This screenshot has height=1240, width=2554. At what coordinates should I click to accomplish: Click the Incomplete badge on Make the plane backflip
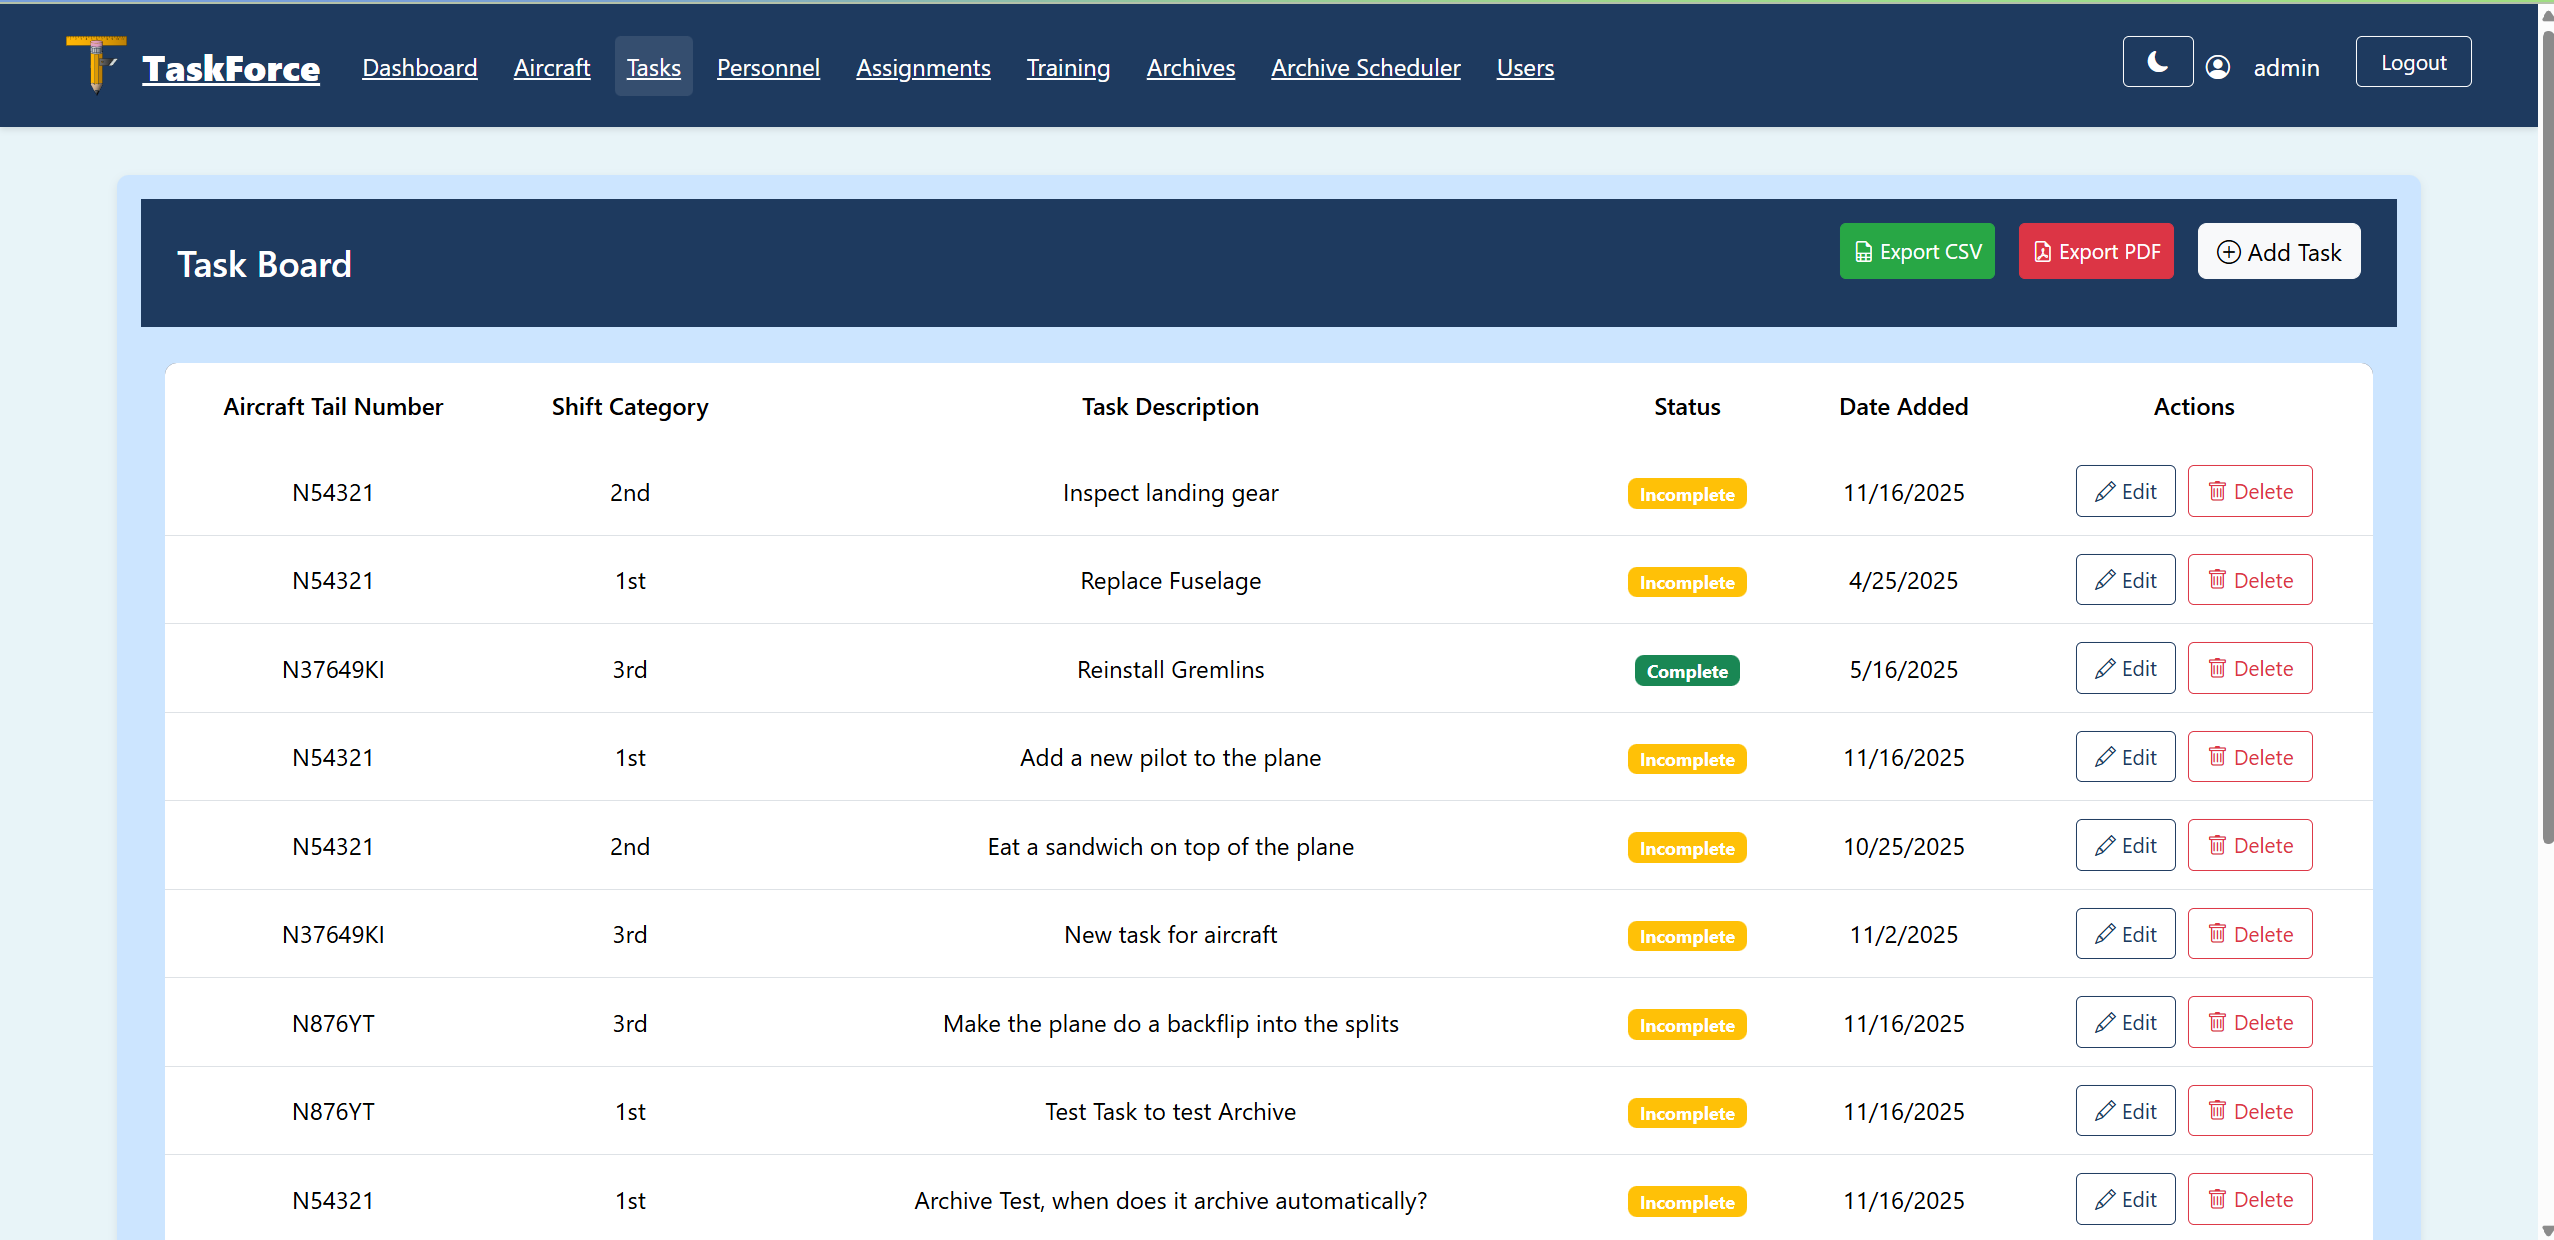(x=1685, y=1024)
